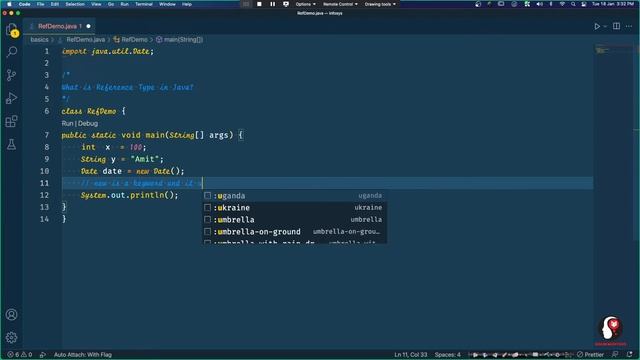Pause the screen recording

(273, 4)
